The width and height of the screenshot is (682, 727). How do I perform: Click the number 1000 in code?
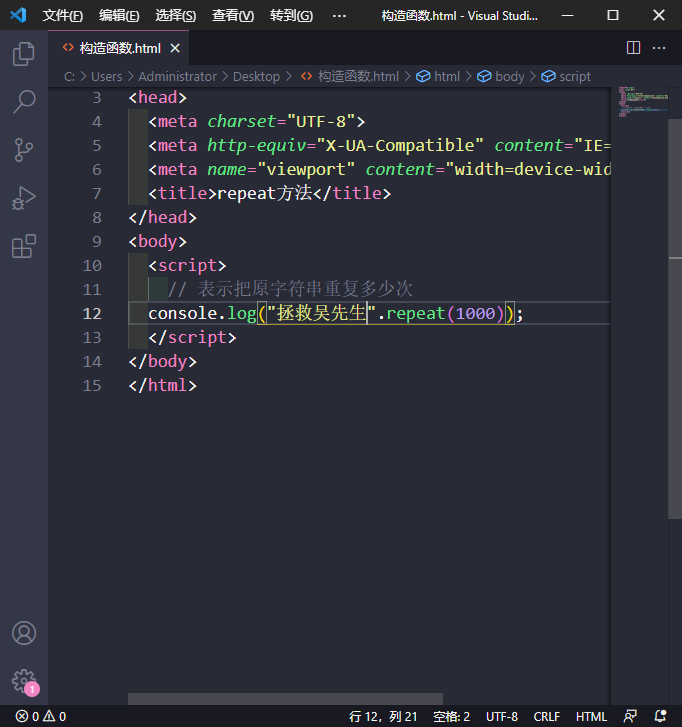pos(475,313)
